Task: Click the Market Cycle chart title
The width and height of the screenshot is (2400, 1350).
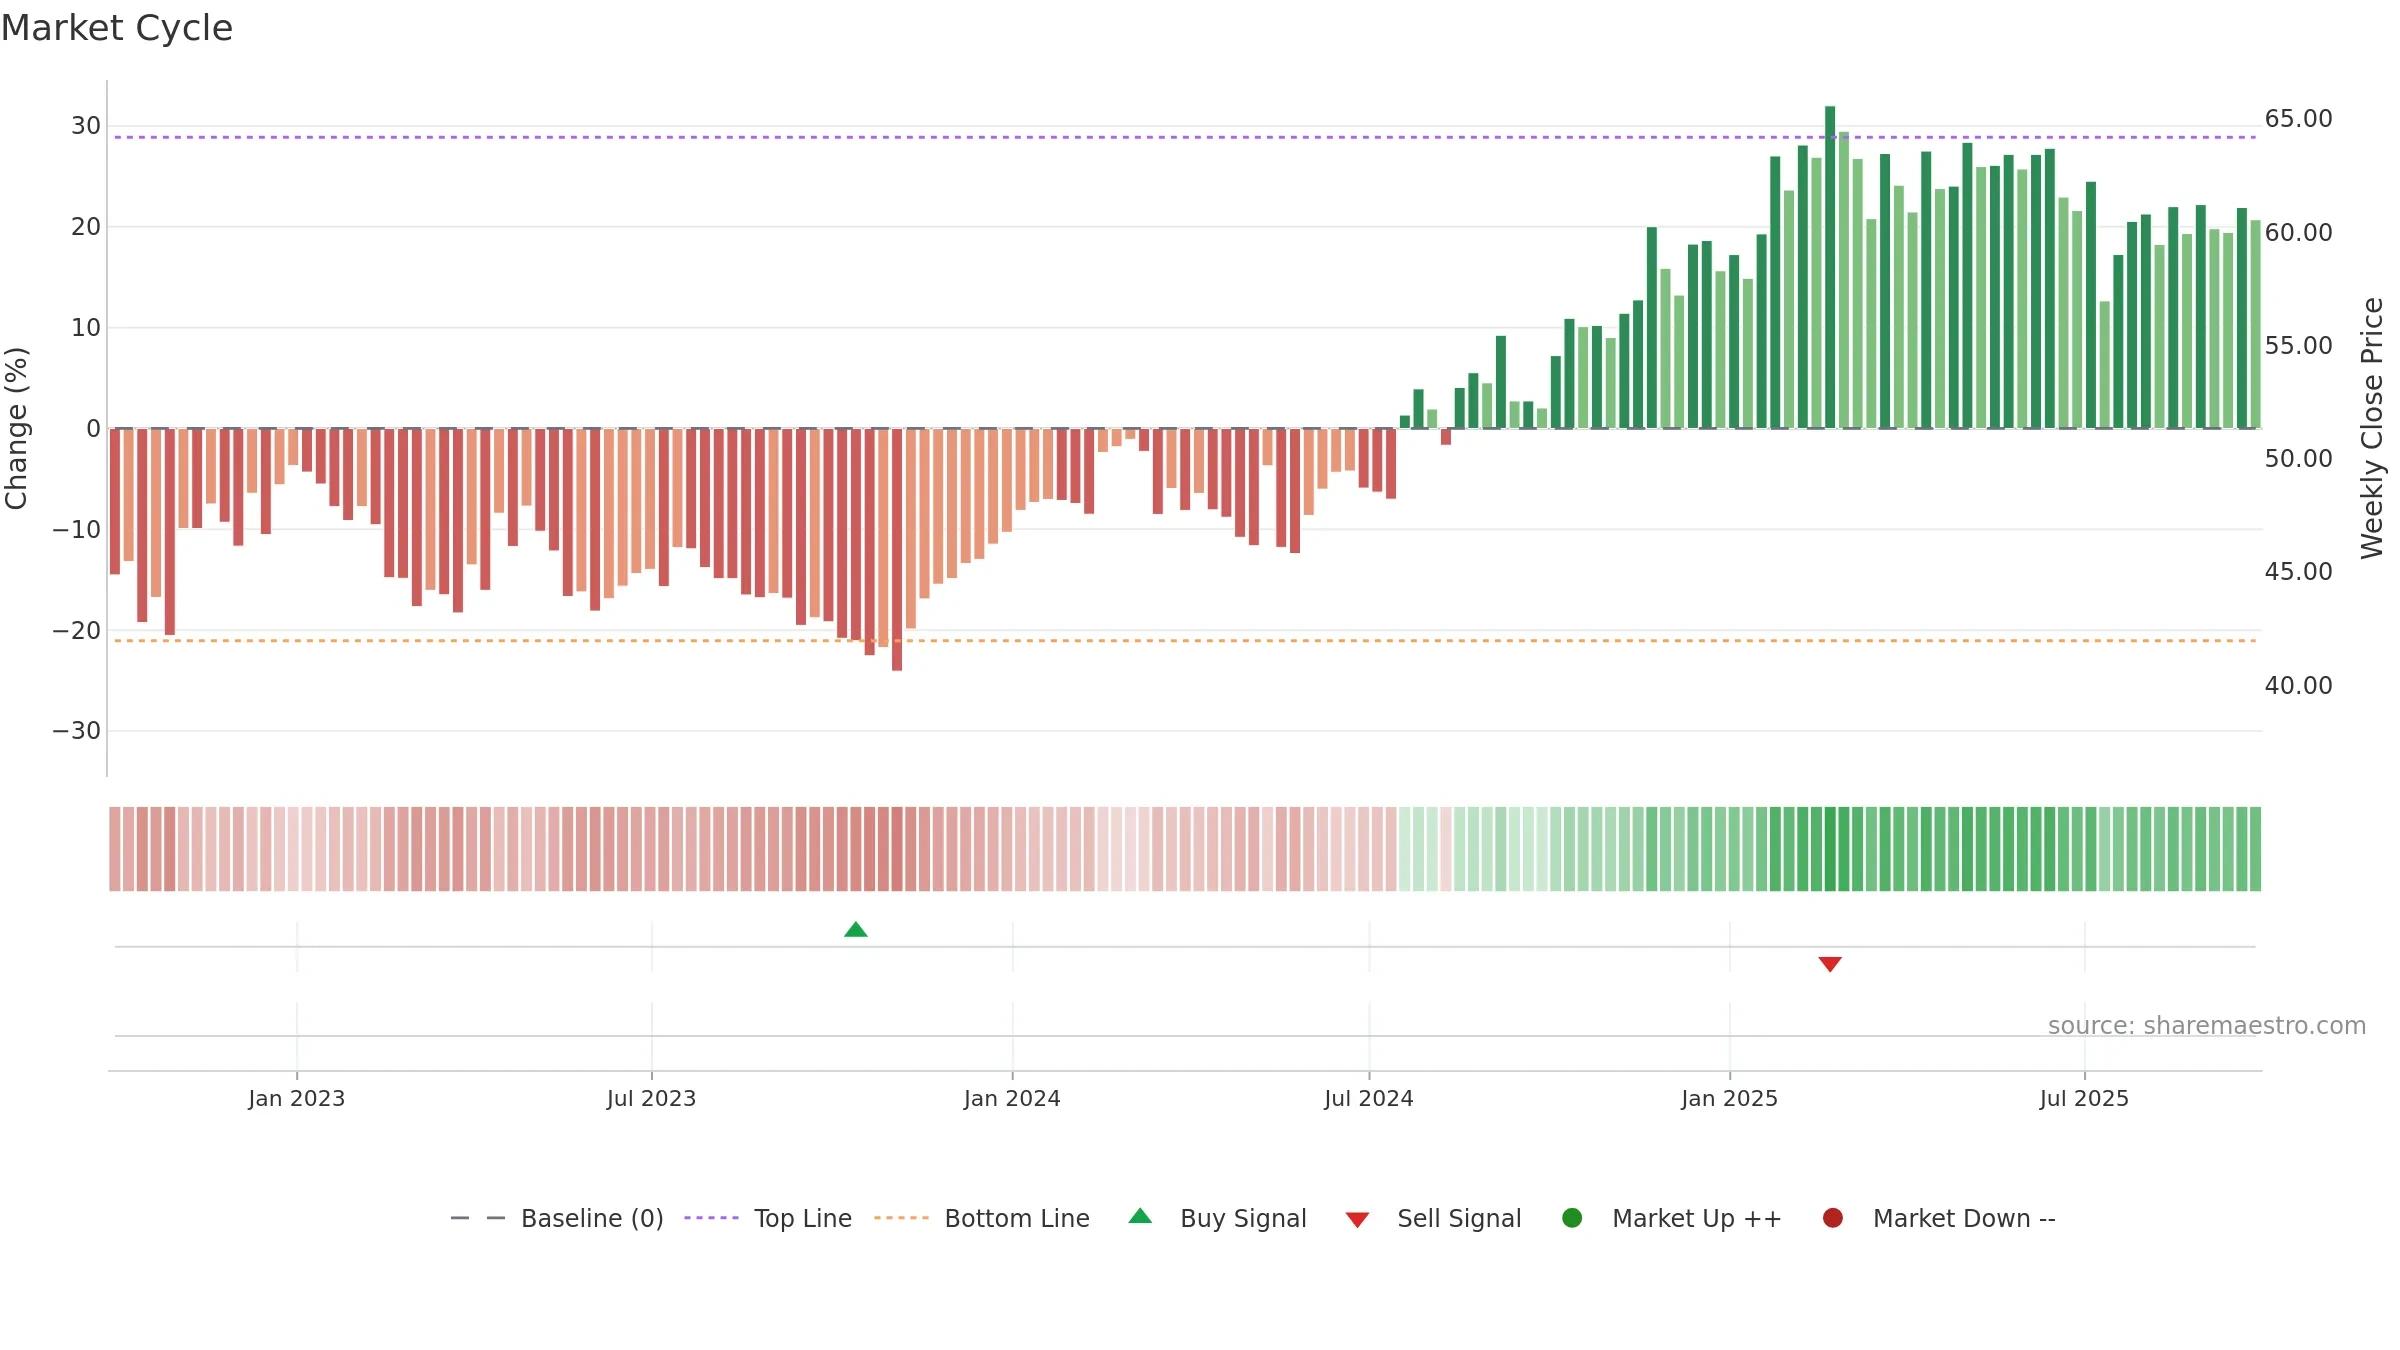Action: [x=117, y=28]
